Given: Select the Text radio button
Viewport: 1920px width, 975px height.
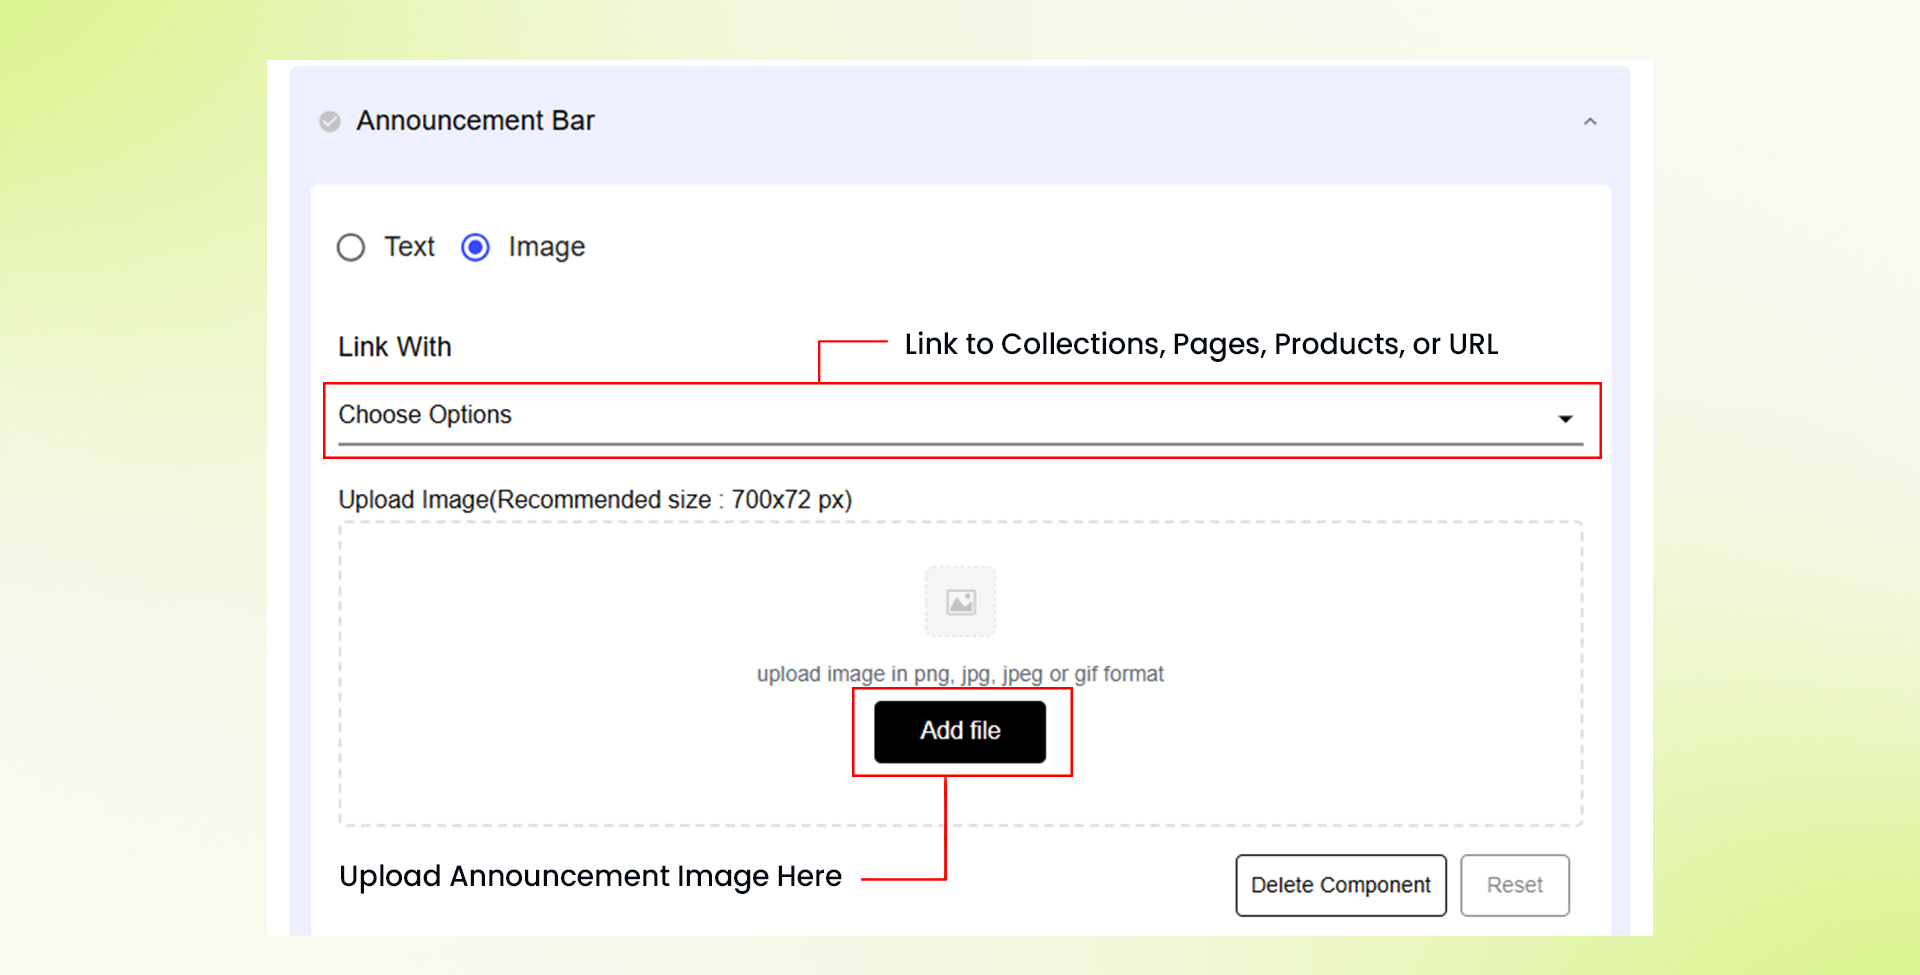Looking at the screenshot, I should (x=351, y=247).
